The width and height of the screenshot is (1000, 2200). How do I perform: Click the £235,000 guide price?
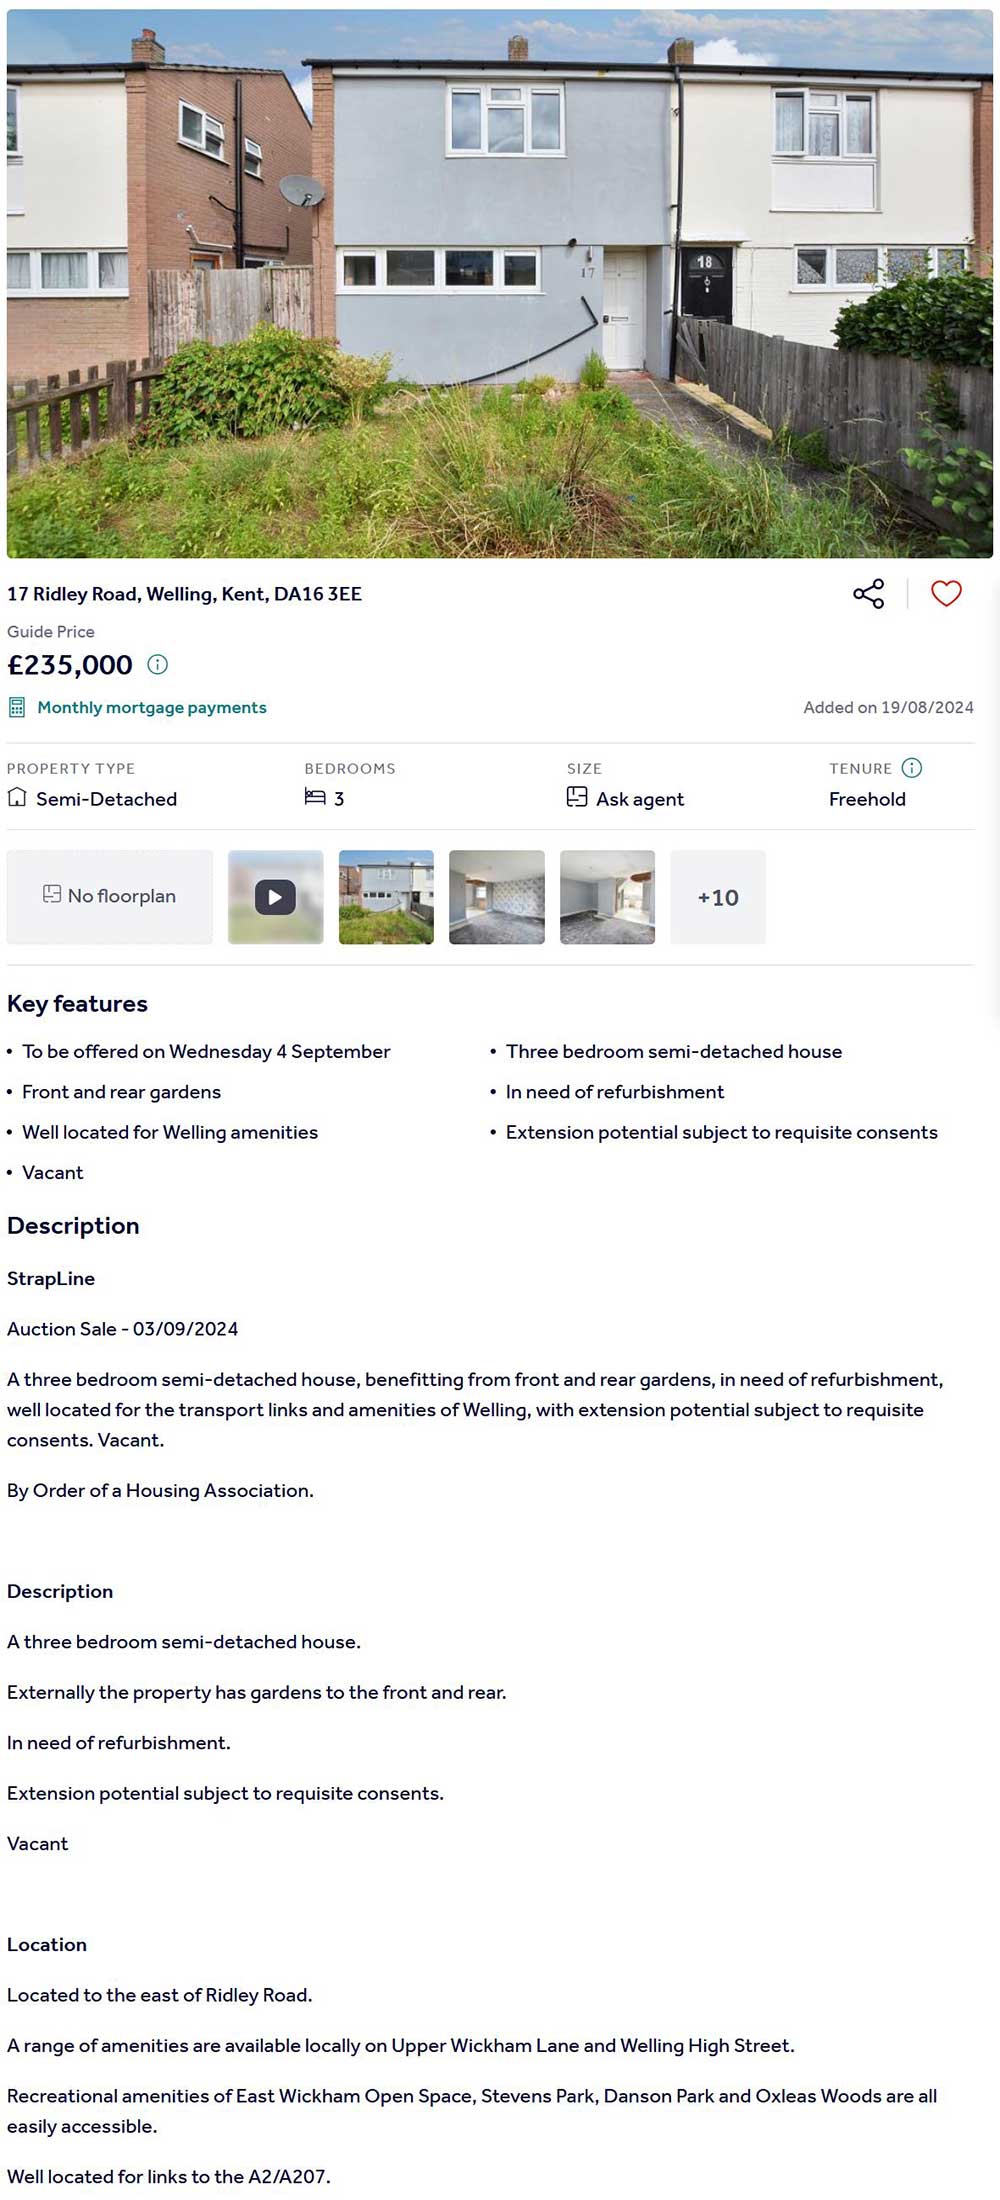coord(70,665)
